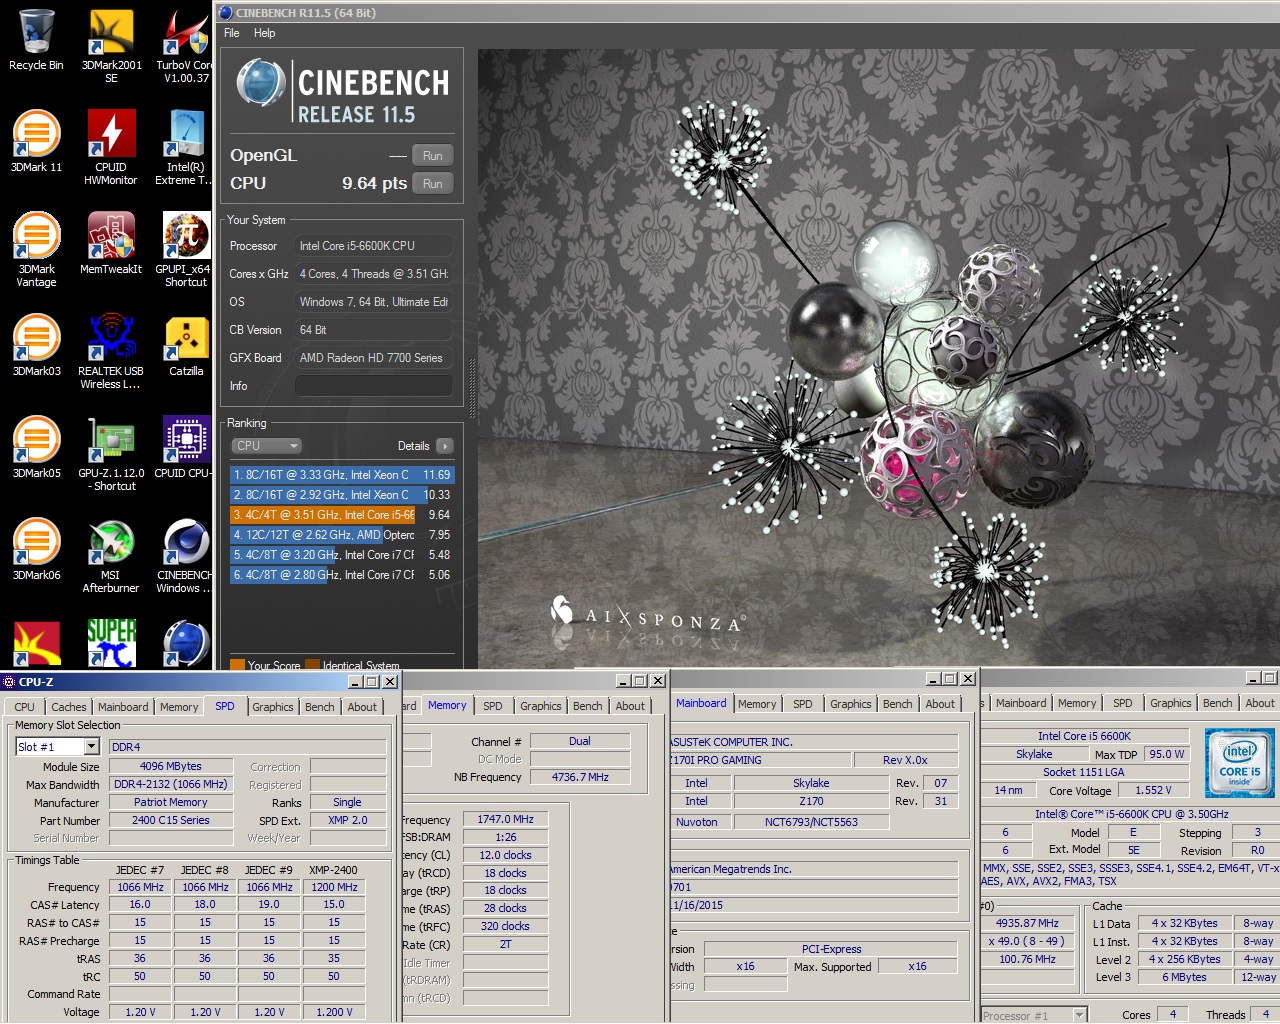Launch the 3DMark06 desktop icon
The width and height of the screenshot is (1280, 1024).
(x=36, y=550)
